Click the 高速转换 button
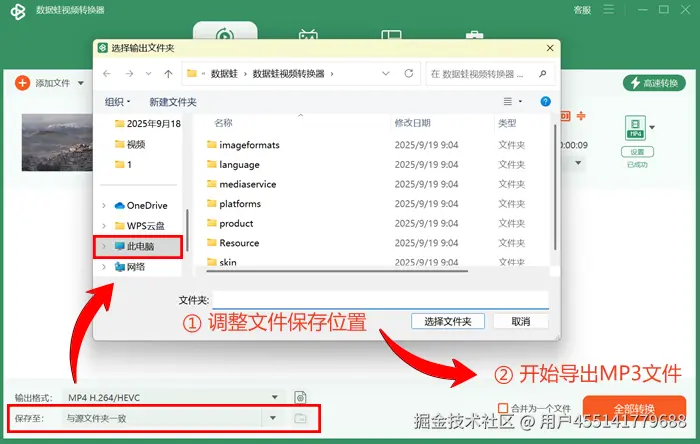 [654, 83]
